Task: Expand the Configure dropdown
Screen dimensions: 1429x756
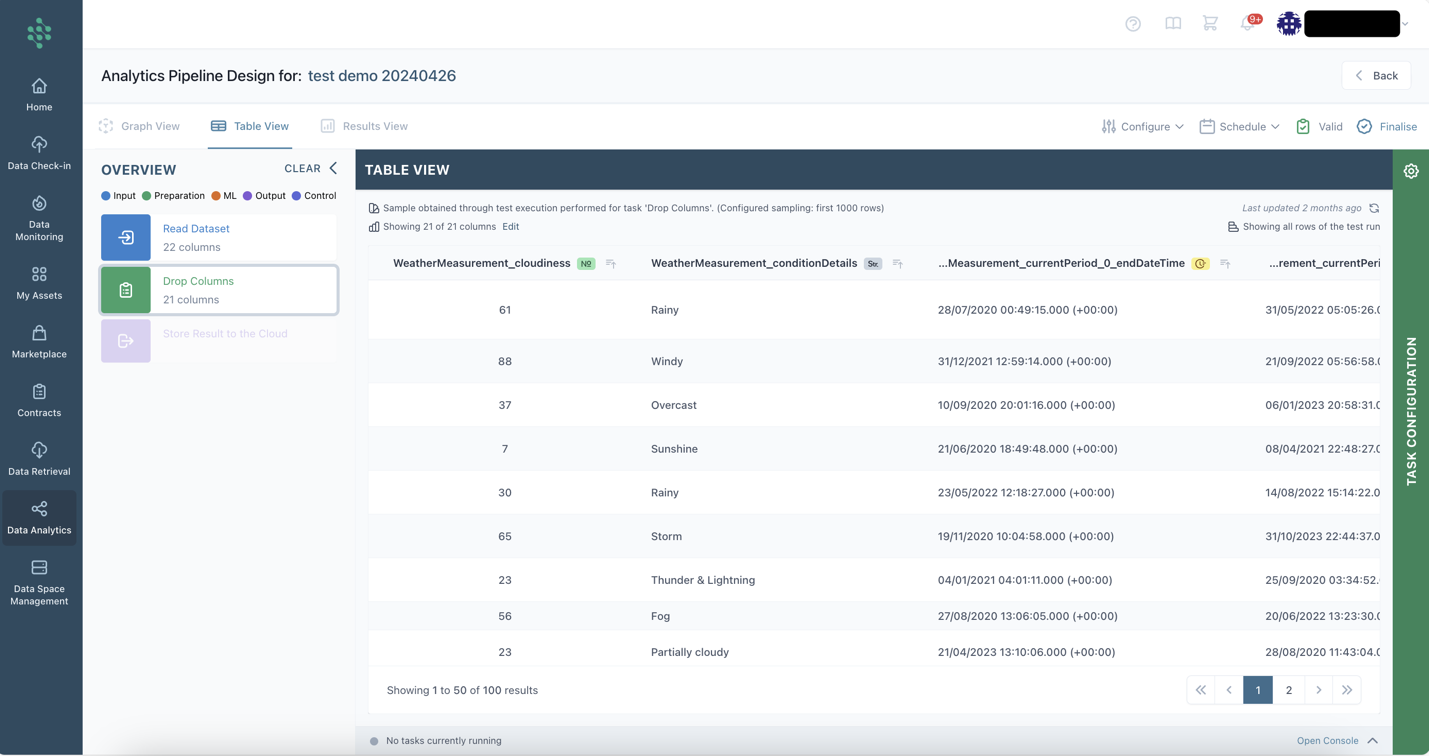Action: click(x=1143, y=127)
